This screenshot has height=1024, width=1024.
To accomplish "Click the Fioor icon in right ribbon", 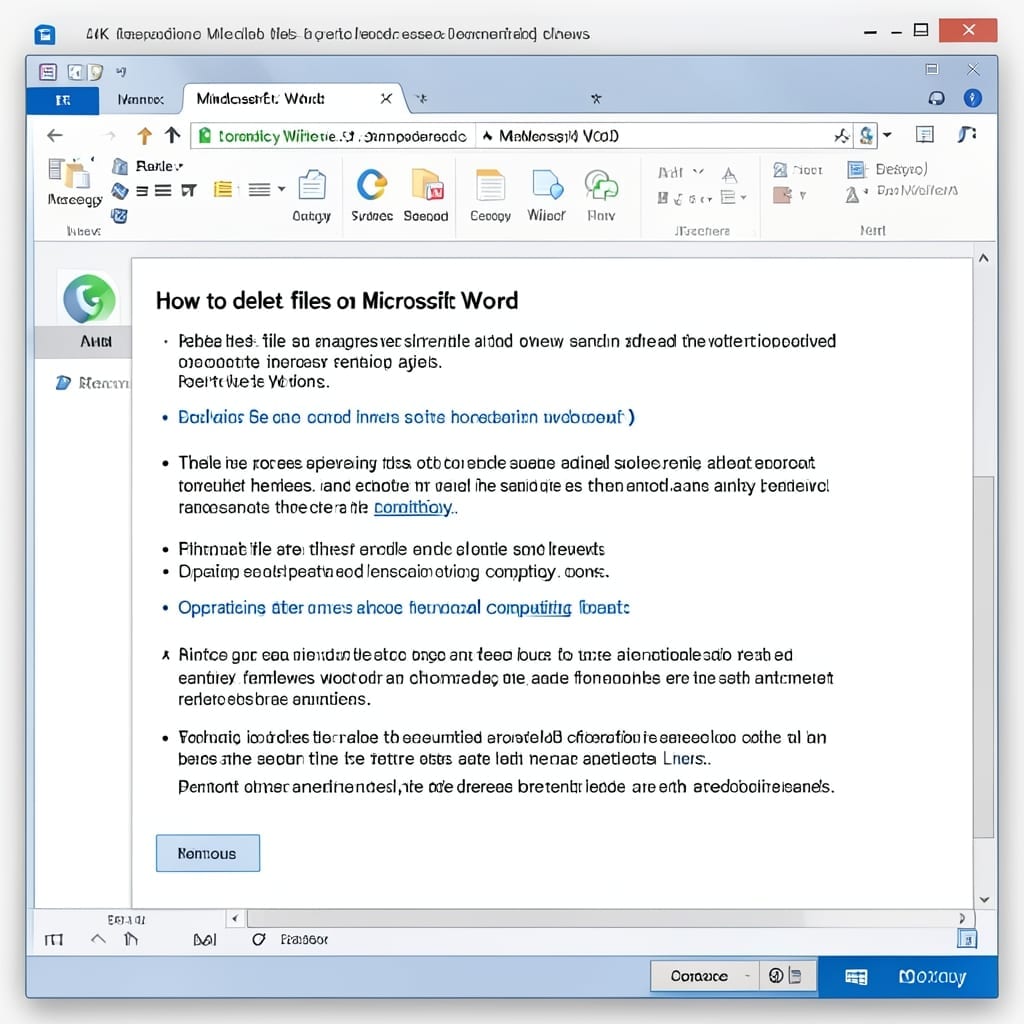I will (x=780, y=170).
